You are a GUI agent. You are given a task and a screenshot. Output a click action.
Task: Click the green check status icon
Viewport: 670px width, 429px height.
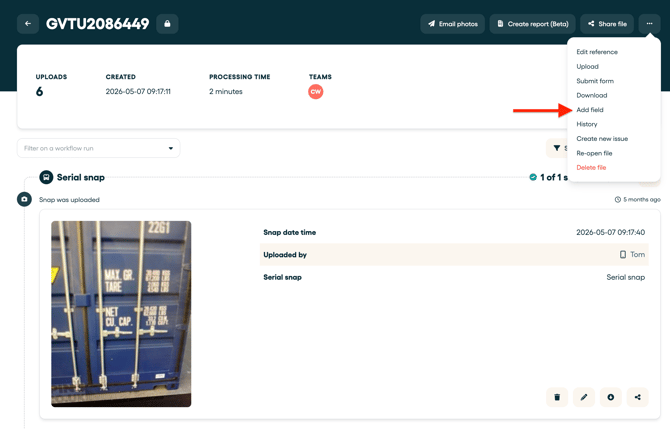click(x=533, y=177)
